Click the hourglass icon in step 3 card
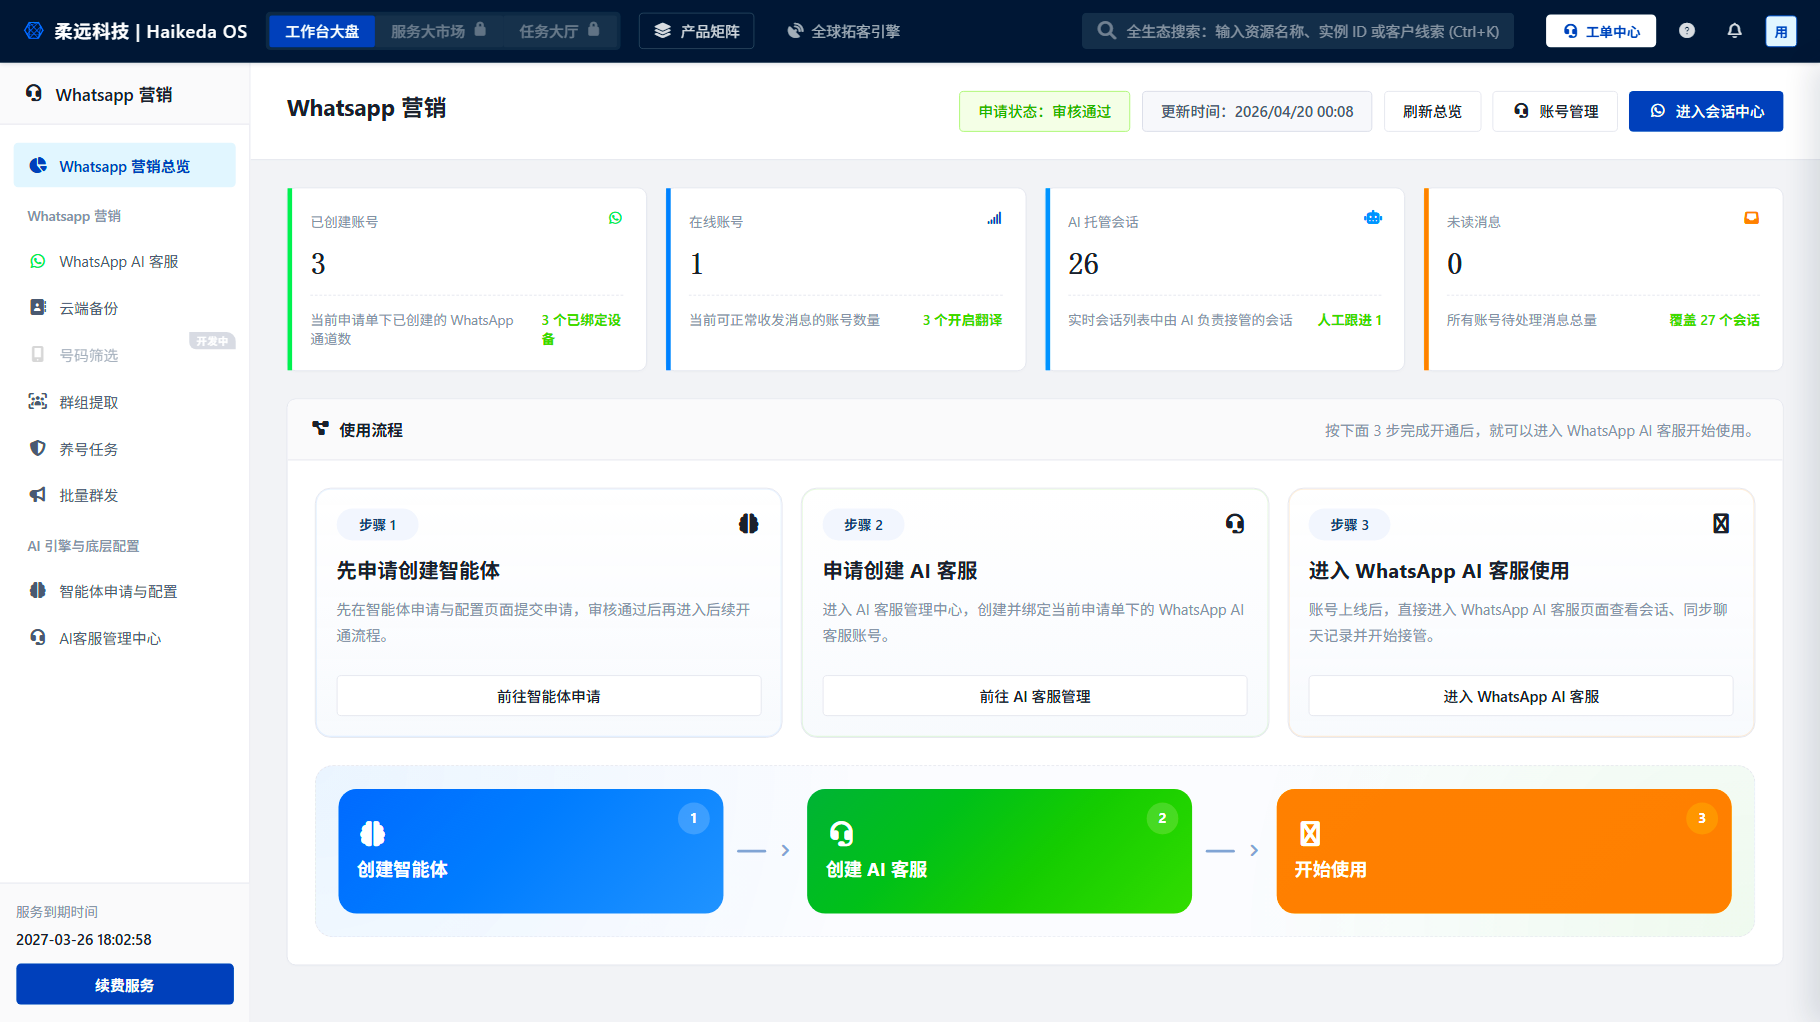The width and height of the screenshot is (1820, 1022). coord(1721,524)
